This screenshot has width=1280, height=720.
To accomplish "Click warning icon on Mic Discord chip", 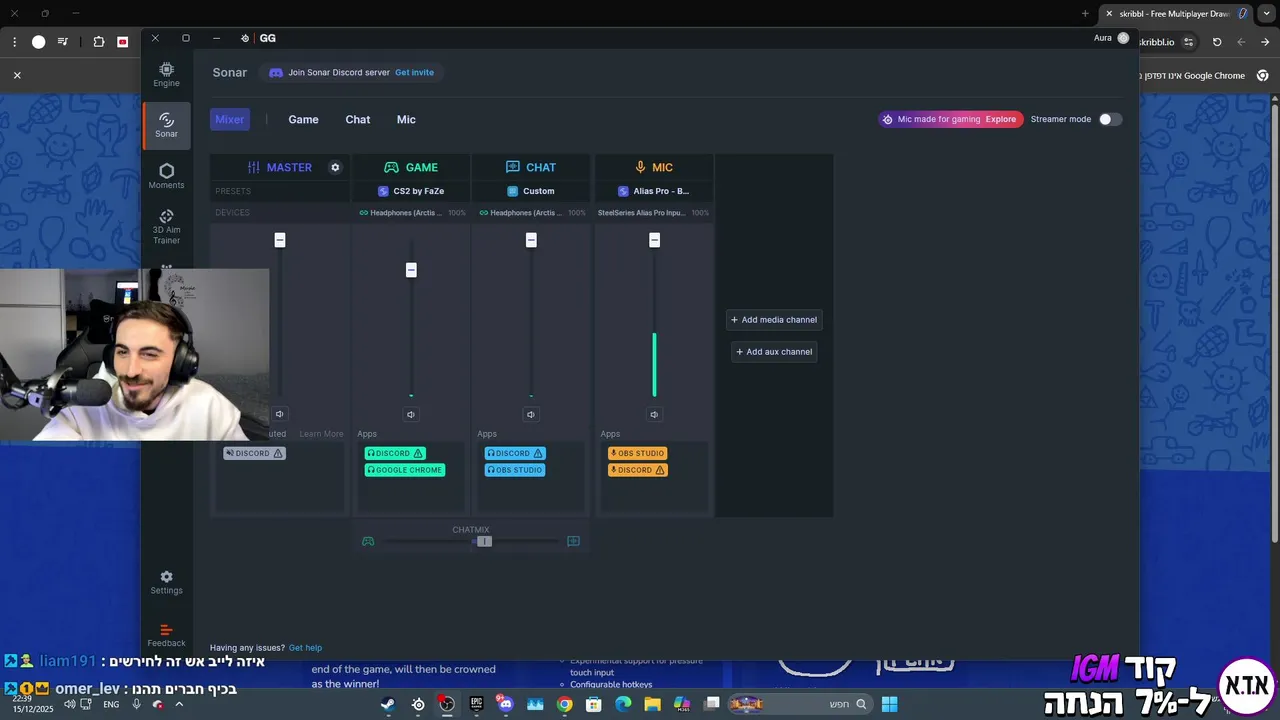I will pyautogui.click(x=660, y=470).
